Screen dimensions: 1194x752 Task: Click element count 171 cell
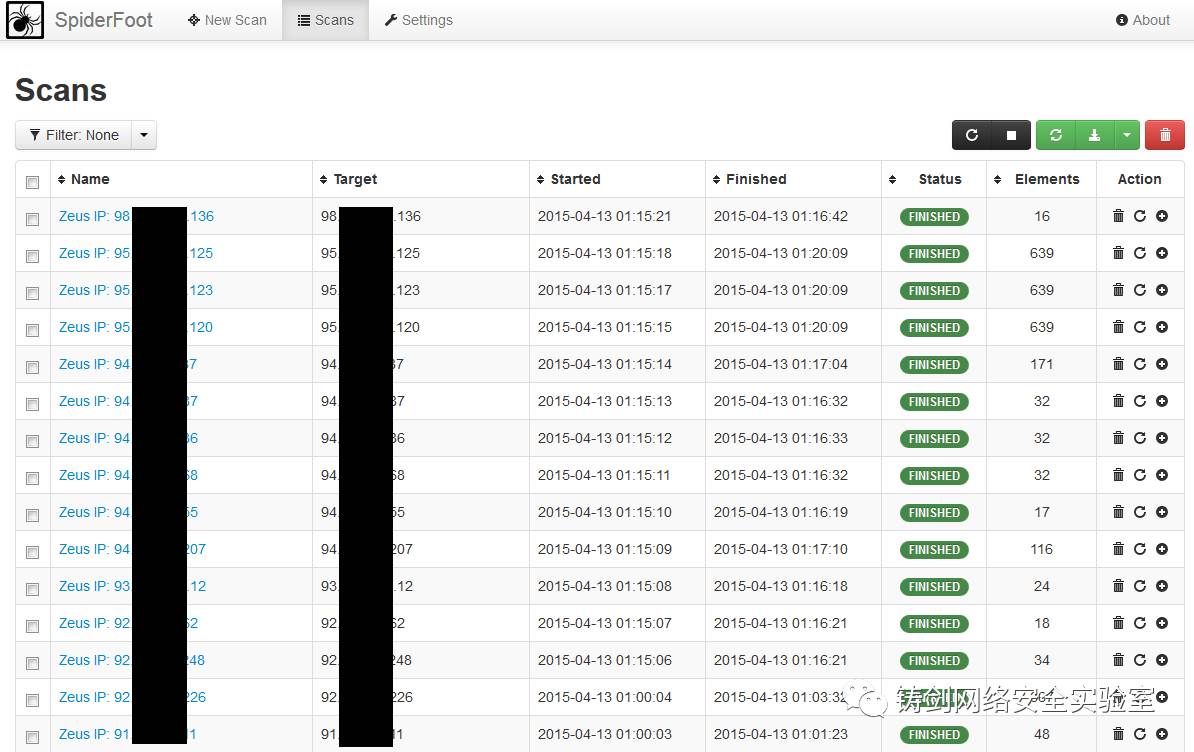point(1042,364)
